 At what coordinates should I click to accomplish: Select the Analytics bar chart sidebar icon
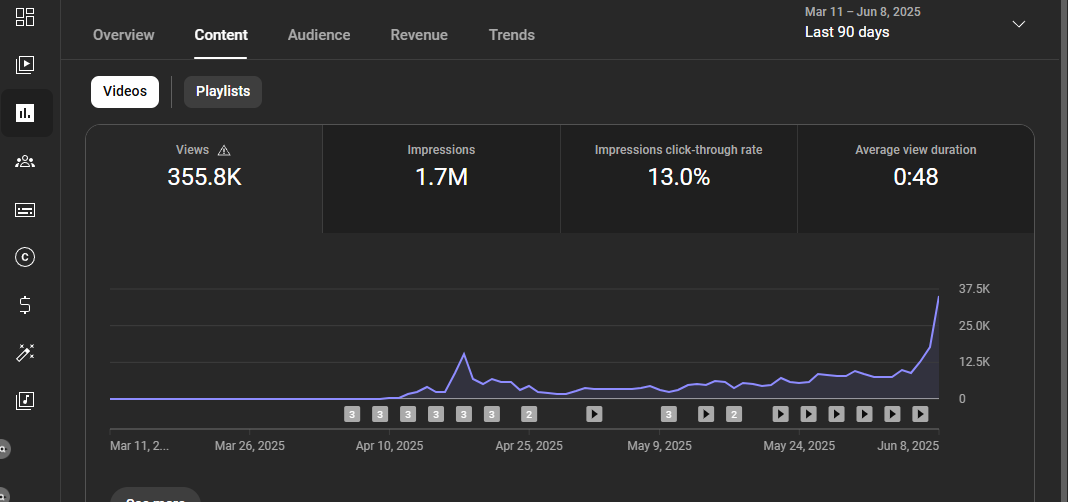[x=26, y=113]
